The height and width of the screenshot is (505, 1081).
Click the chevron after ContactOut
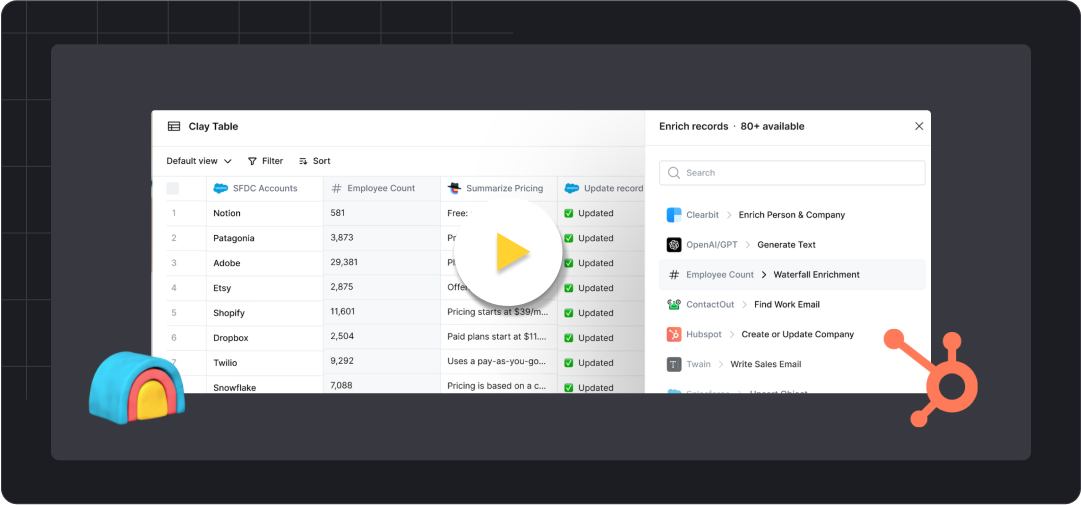[x=745, y=305]
